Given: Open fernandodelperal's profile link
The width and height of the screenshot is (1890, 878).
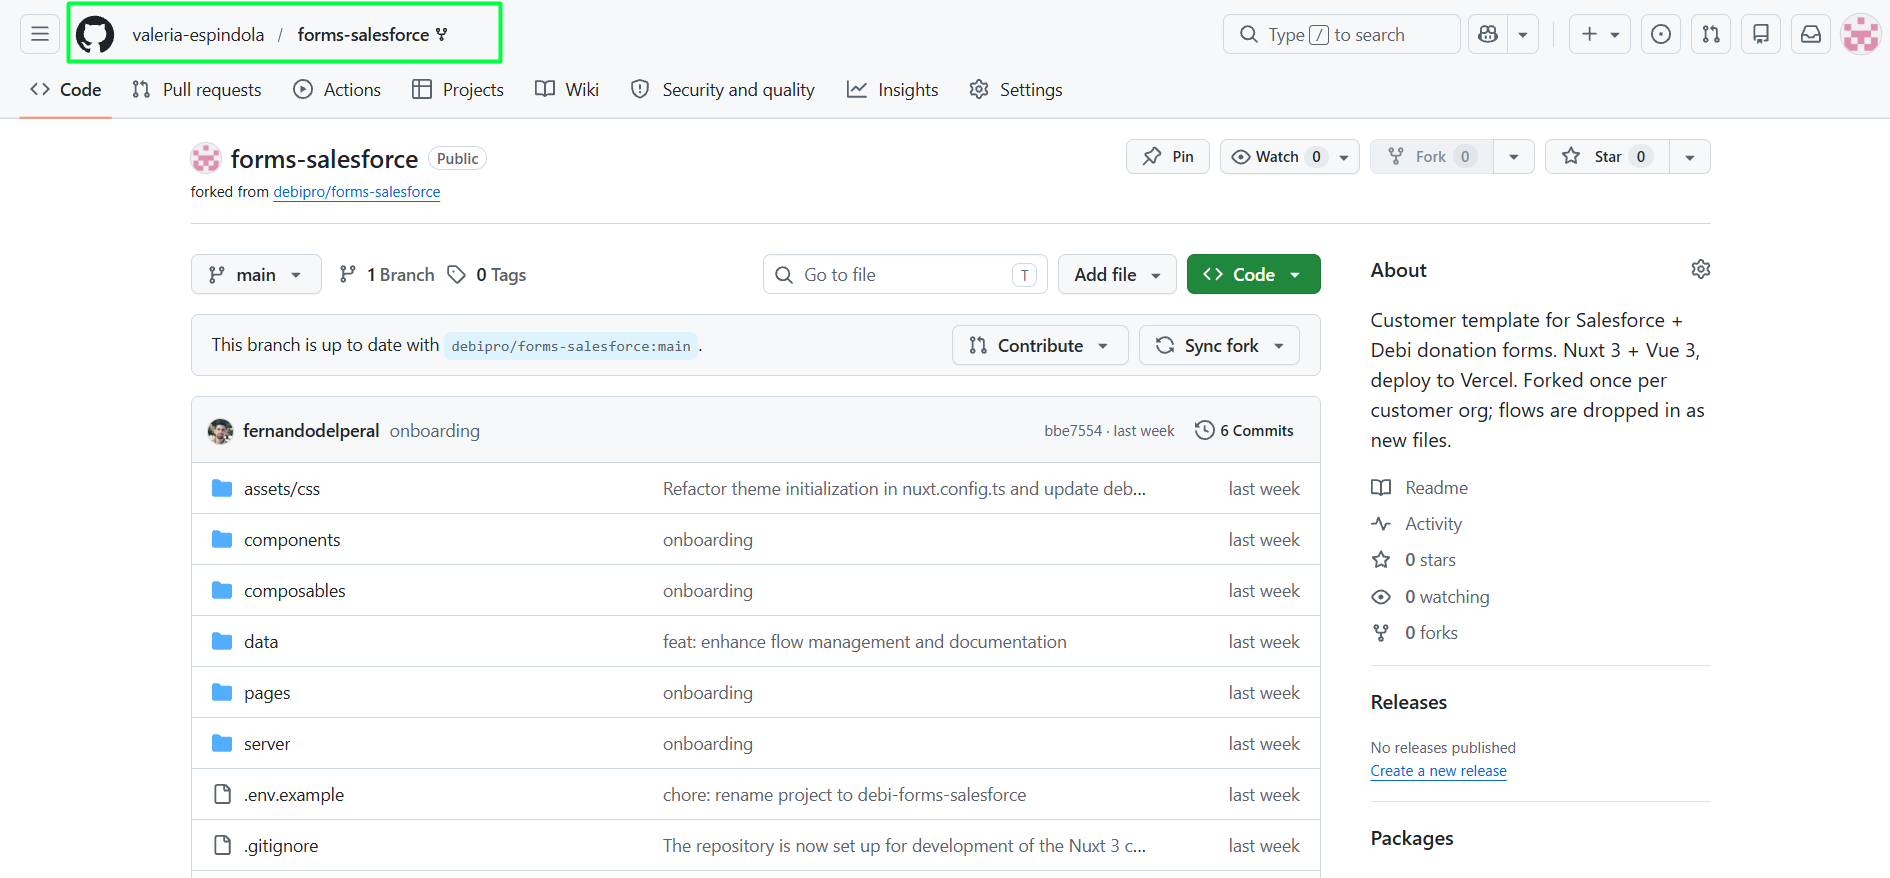Looking at the screenshot, I should coord(311,431).
